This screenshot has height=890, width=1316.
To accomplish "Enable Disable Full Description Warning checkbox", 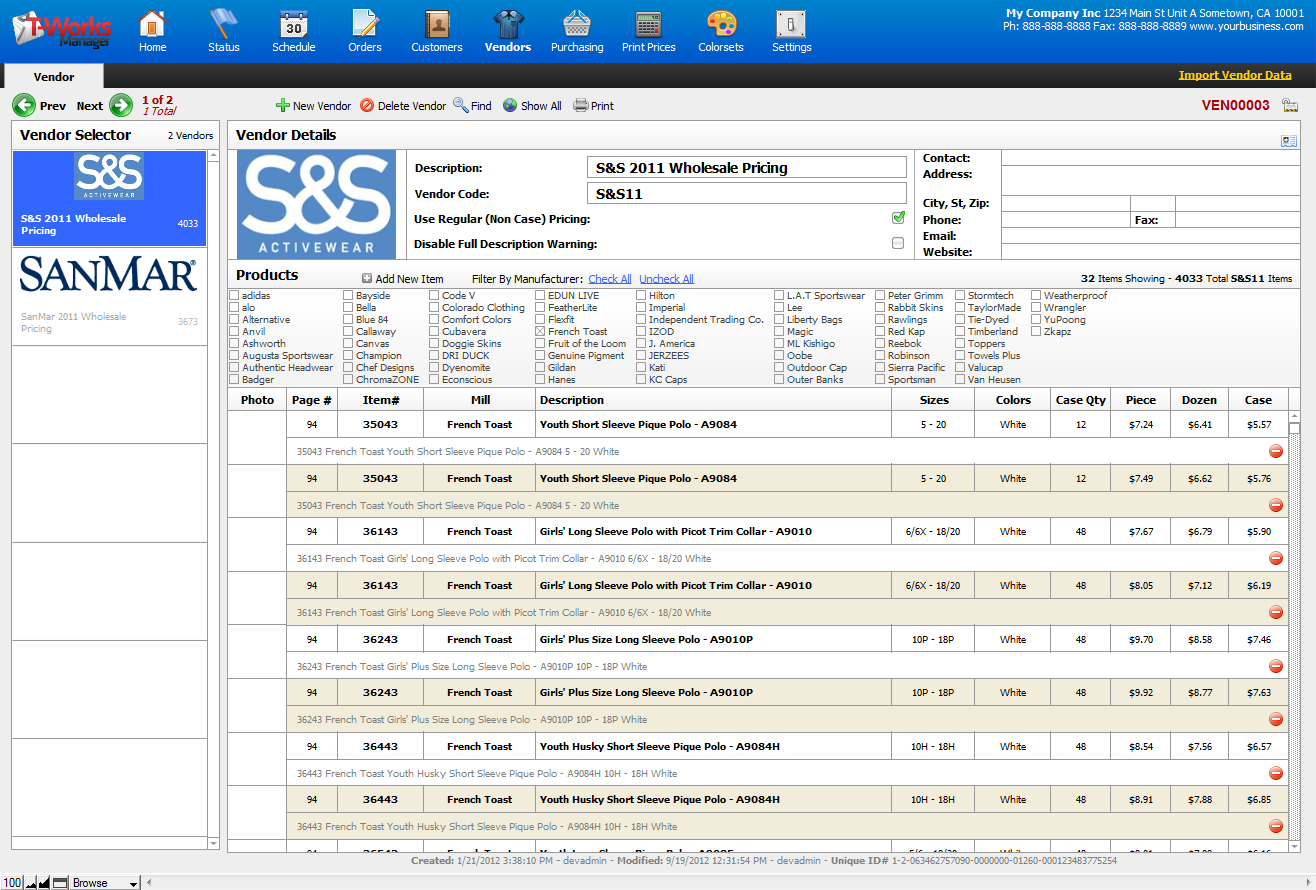I will coord(898,243).
